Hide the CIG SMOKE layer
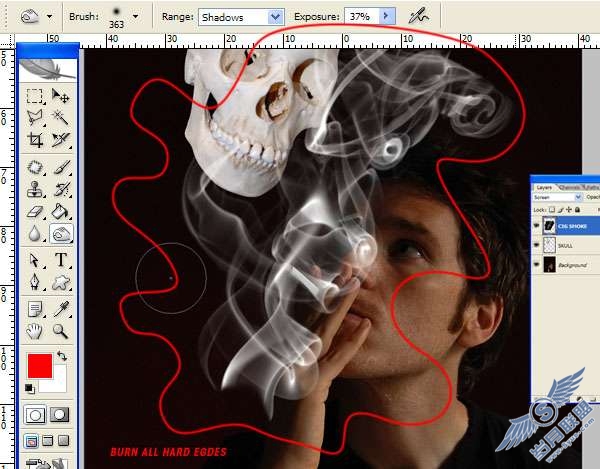The height and width of the screenshot is (469, 600). tap(536, 226)
